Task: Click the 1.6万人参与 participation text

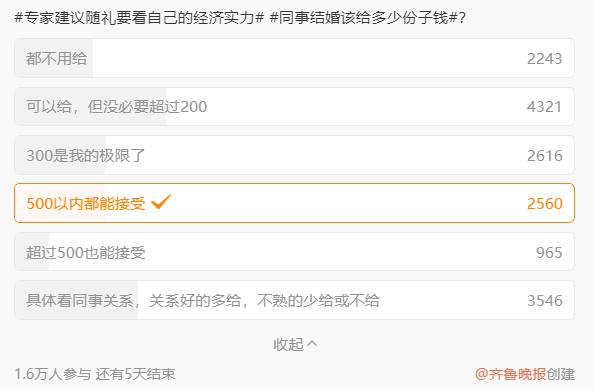Action: tap(53, 374)
